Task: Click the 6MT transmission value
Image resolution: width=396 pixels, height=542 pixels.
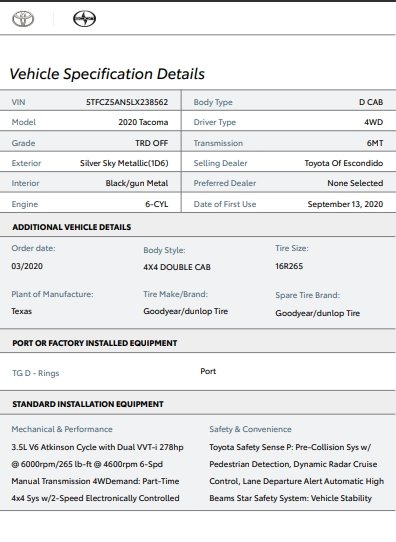Action: [375, 143]
